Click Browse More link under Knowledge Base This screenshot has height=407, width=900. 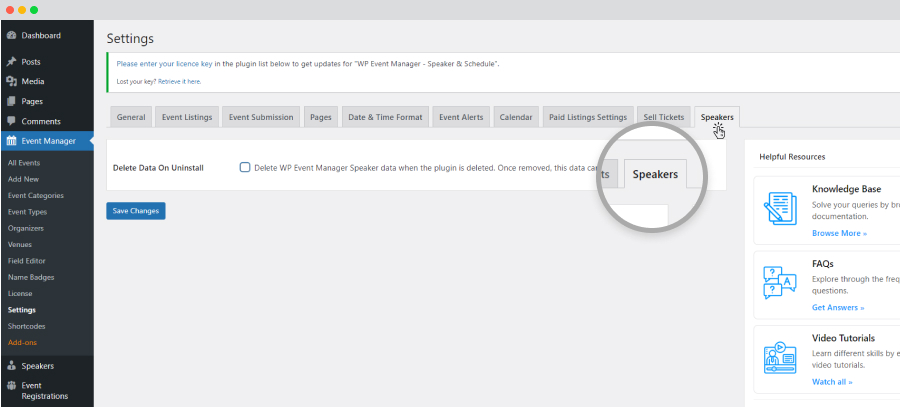(839, 233)
